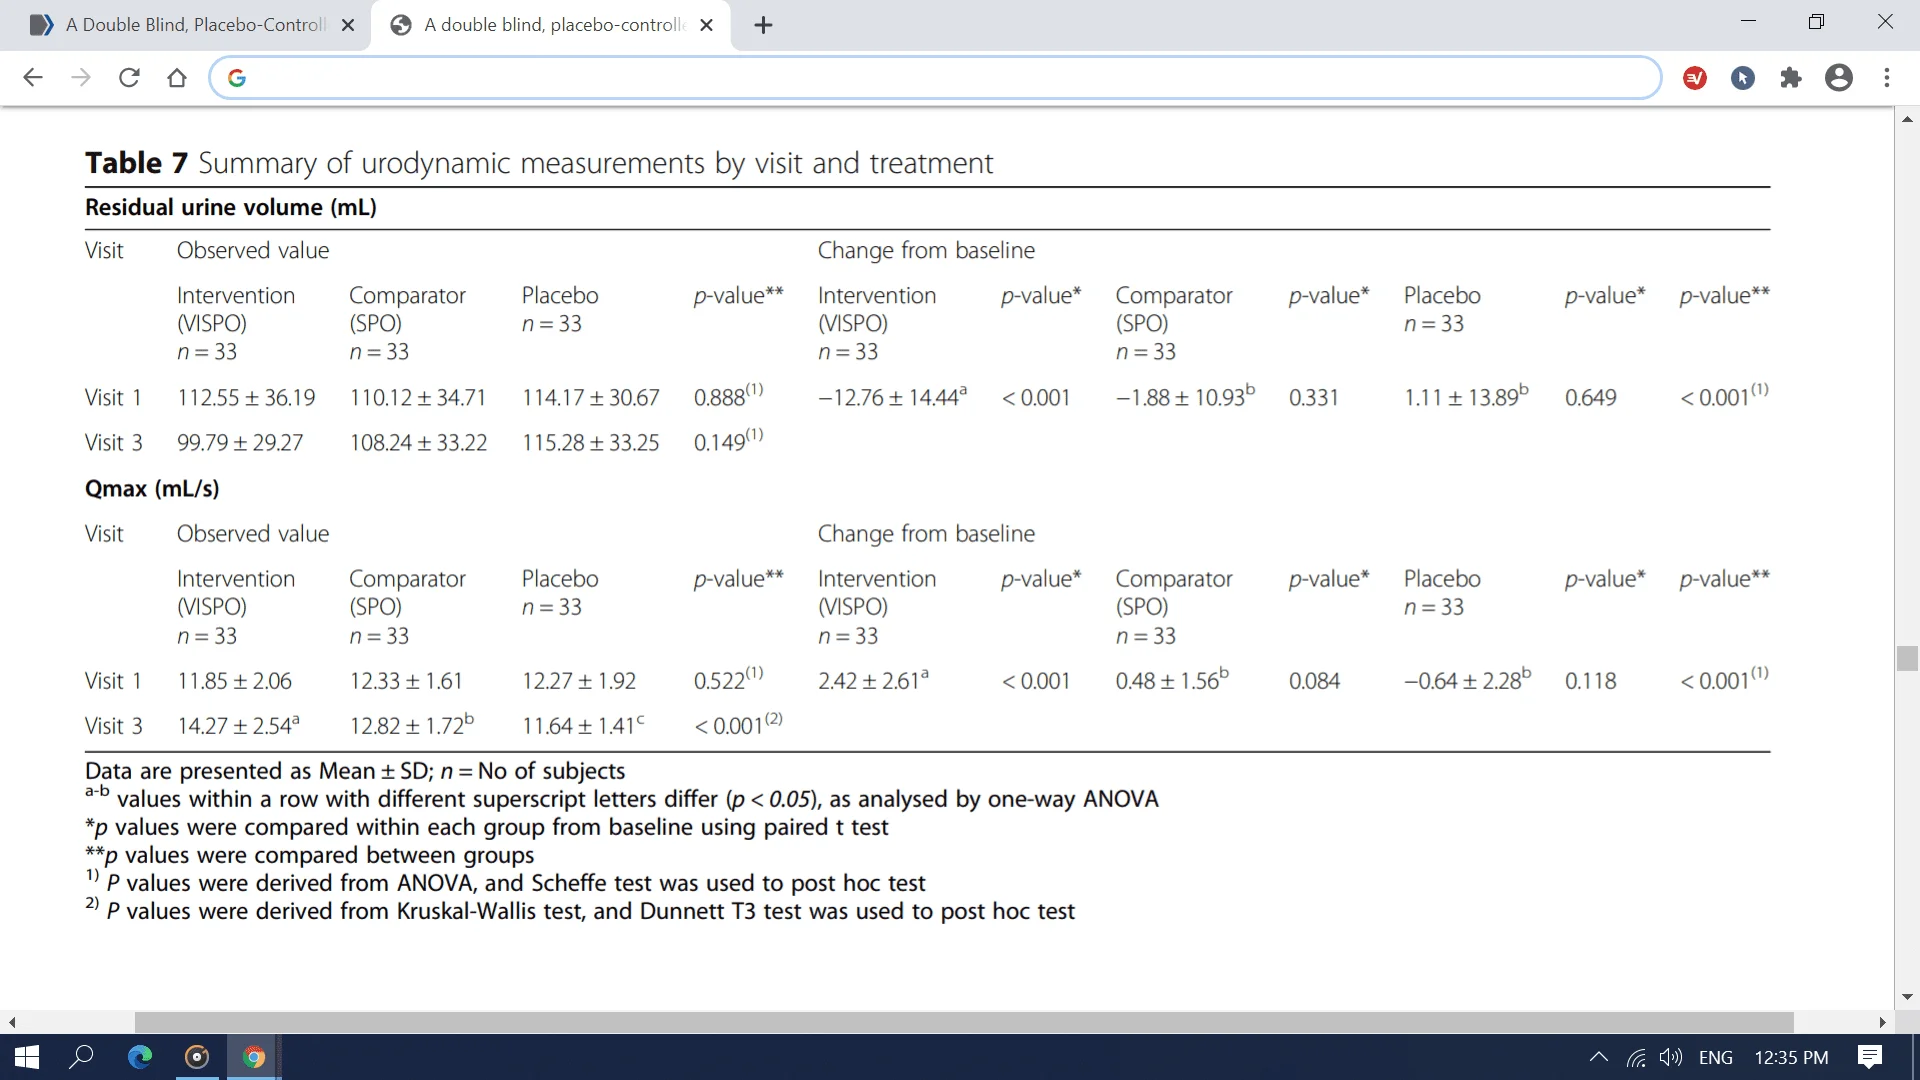This screenshot has width=1920, height=1080.
Task: Click the vertical scrollbar thumb
Action: tap(1907, 658)
